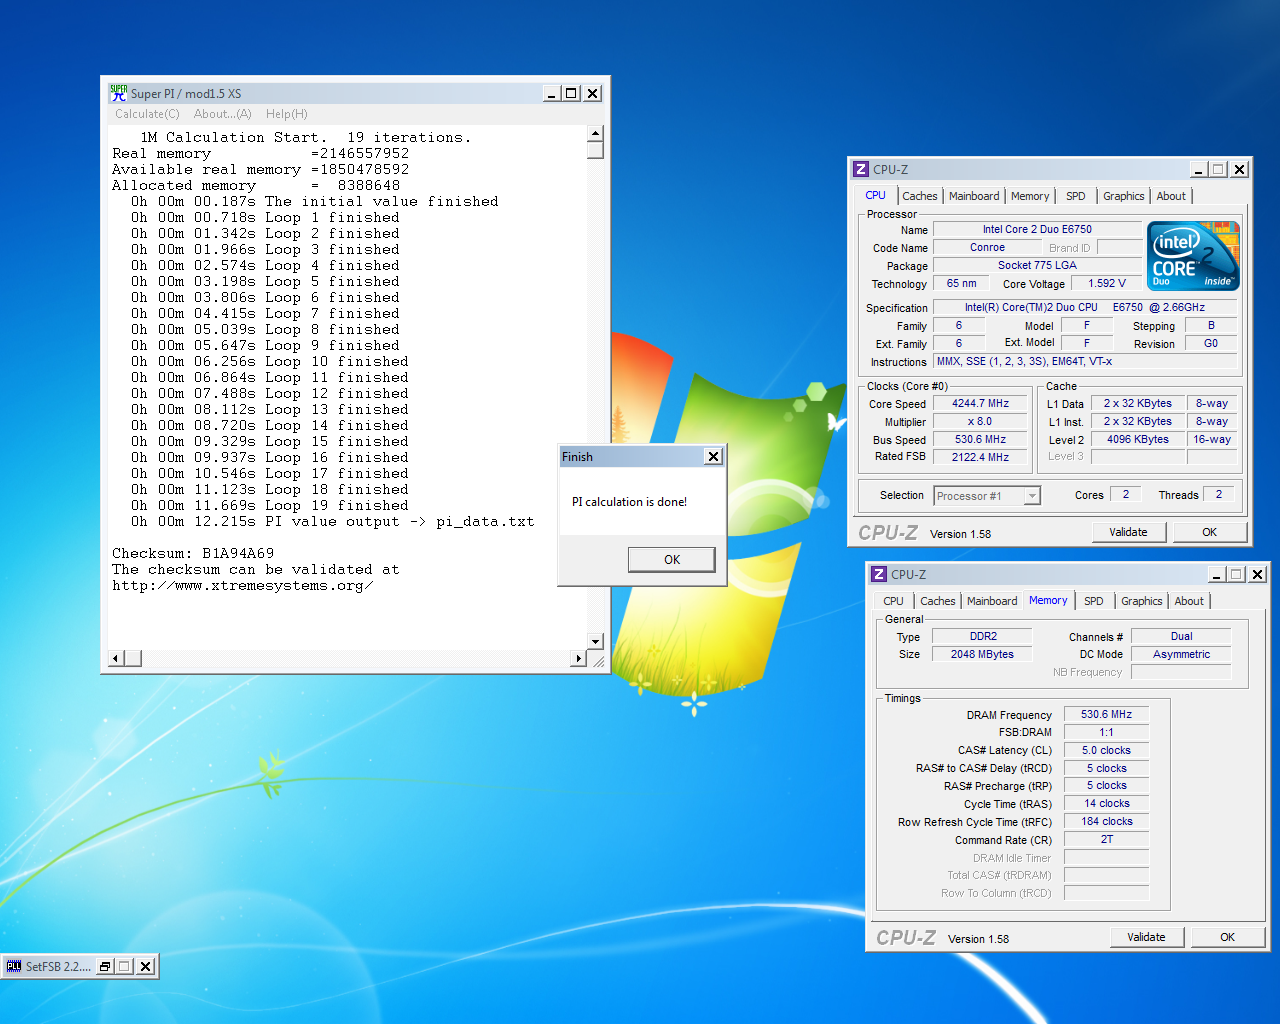Click the Name field Intel Core 2 Duo E6750
The width and height of the screenshot is (1280, 1024).
(1037, 229)
